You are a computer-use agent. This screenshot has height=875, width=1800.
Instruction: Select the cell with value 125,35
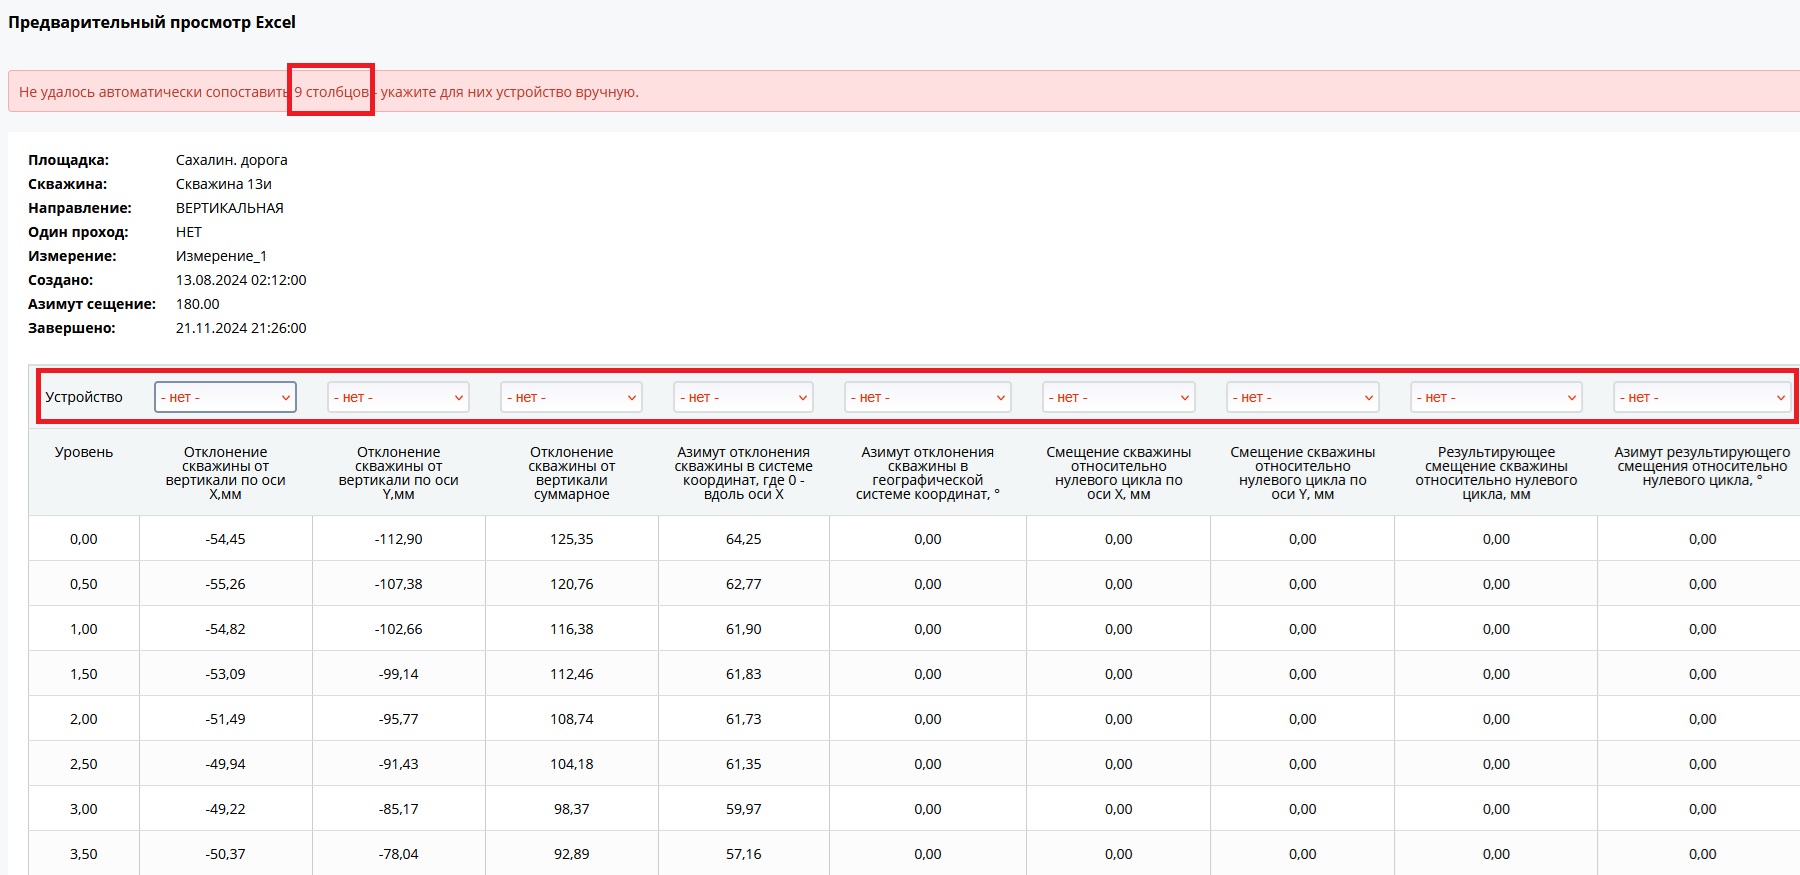(571, 539)
